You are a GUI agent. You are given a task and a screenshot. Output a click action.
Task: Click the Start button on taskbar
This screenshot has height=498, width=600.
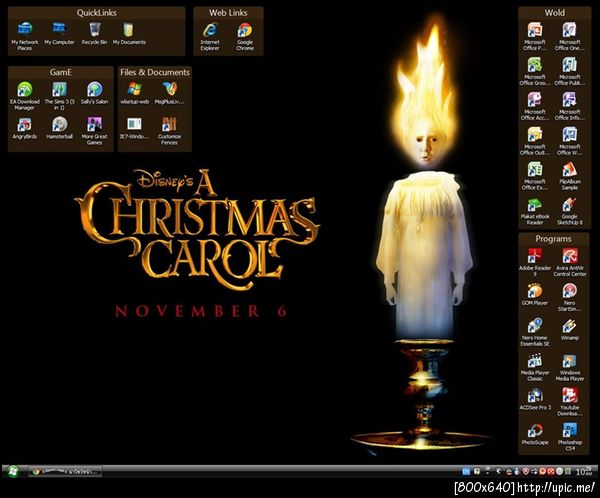pyautogui.click(x=13, y=471)
